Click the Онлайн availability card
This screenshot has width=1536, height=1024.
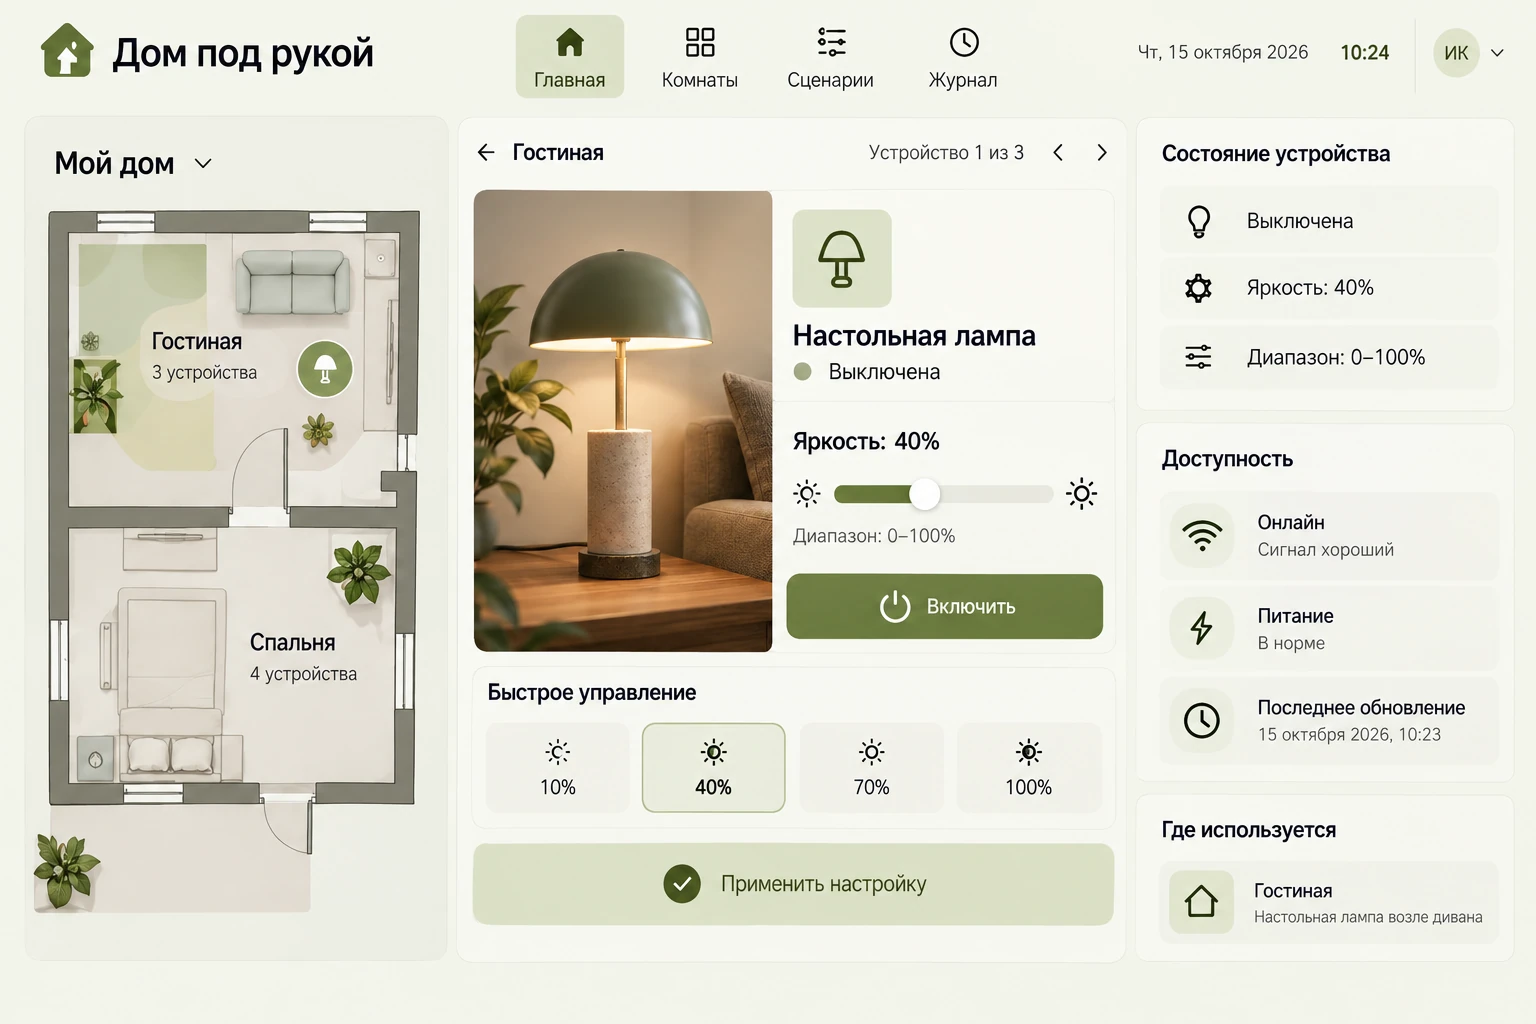click(1329, 536)
